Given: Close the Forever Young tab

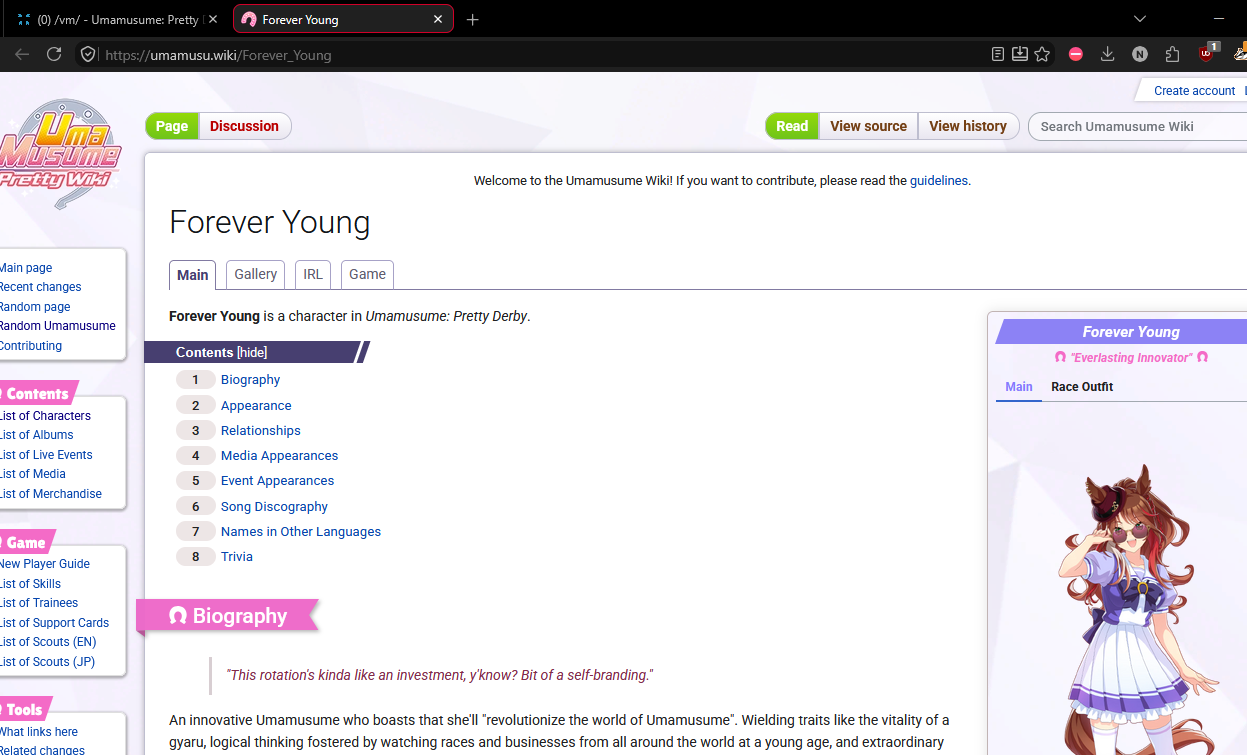Looking at the screenshot, I should pyautogui.click(x=437, y=19).
